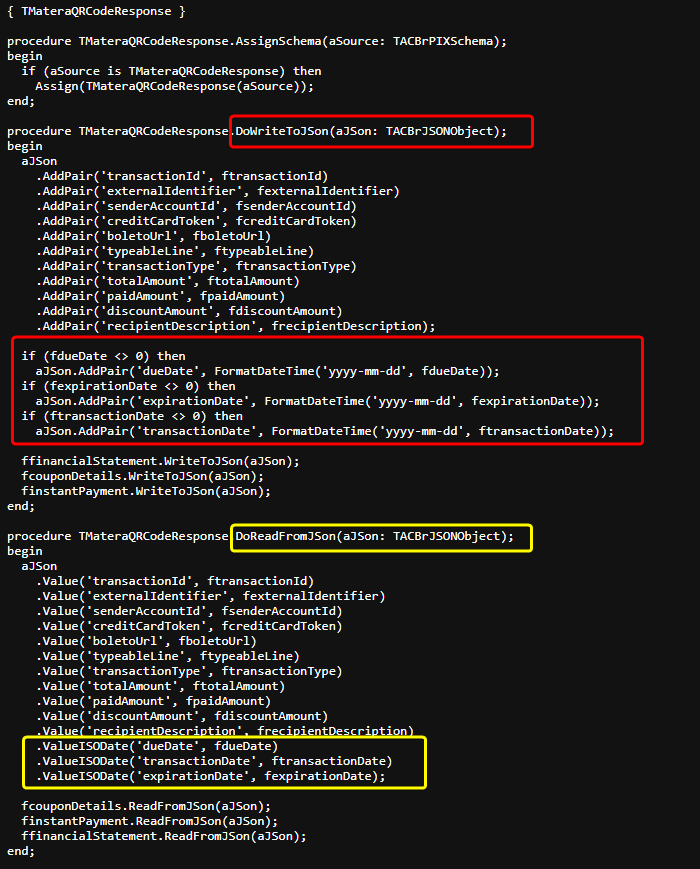Image resolution: width=700 pixels, height=869 pixels.
Task: Click the .Value 'boletoUrl' line
Action: [x=146, y=641]
